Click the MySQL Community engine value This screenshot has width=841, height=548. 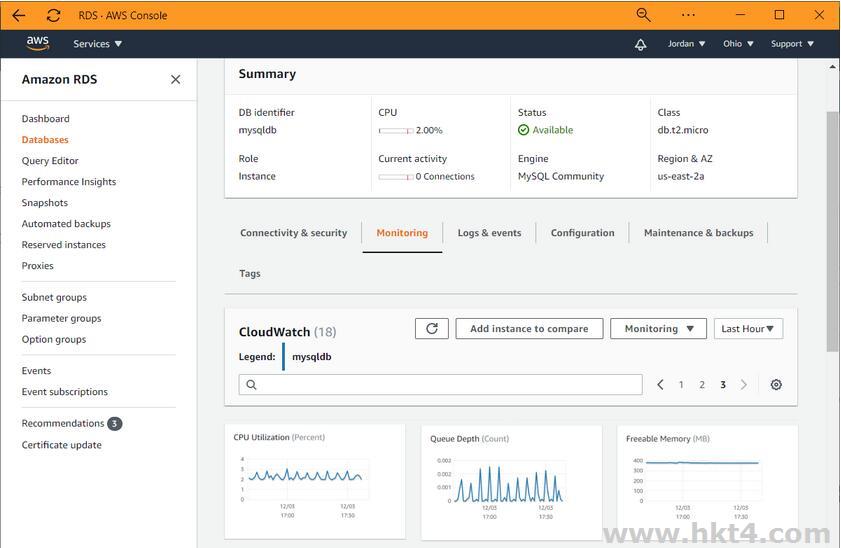point(560,176)
